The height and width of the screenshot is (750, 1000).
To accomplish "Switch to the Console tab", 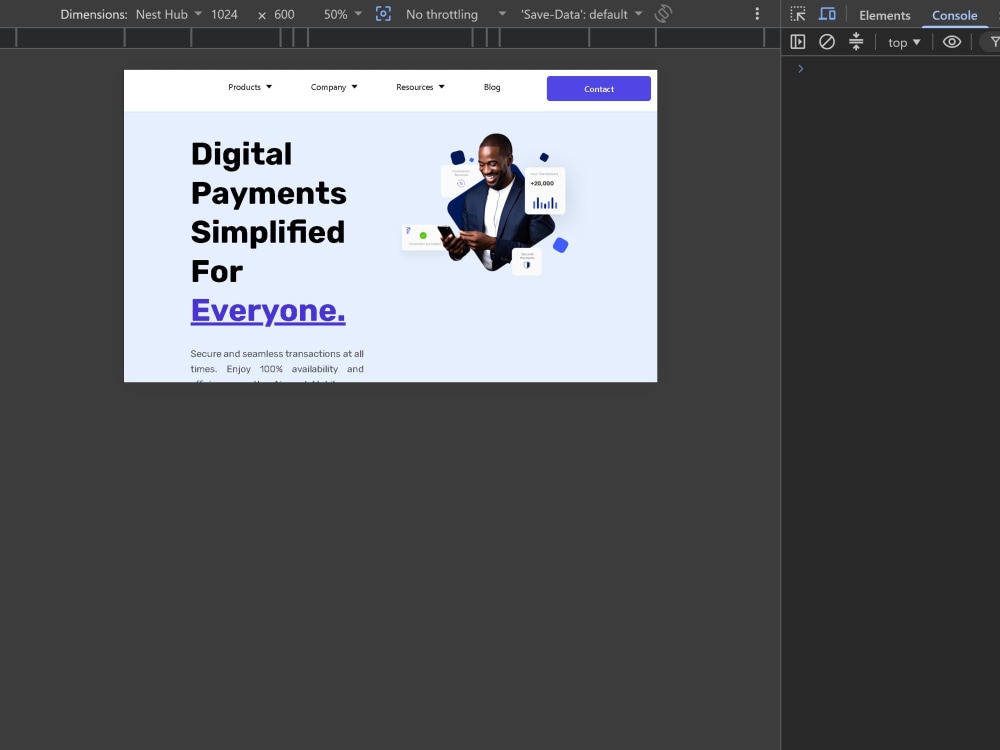I will coord(954,15).
